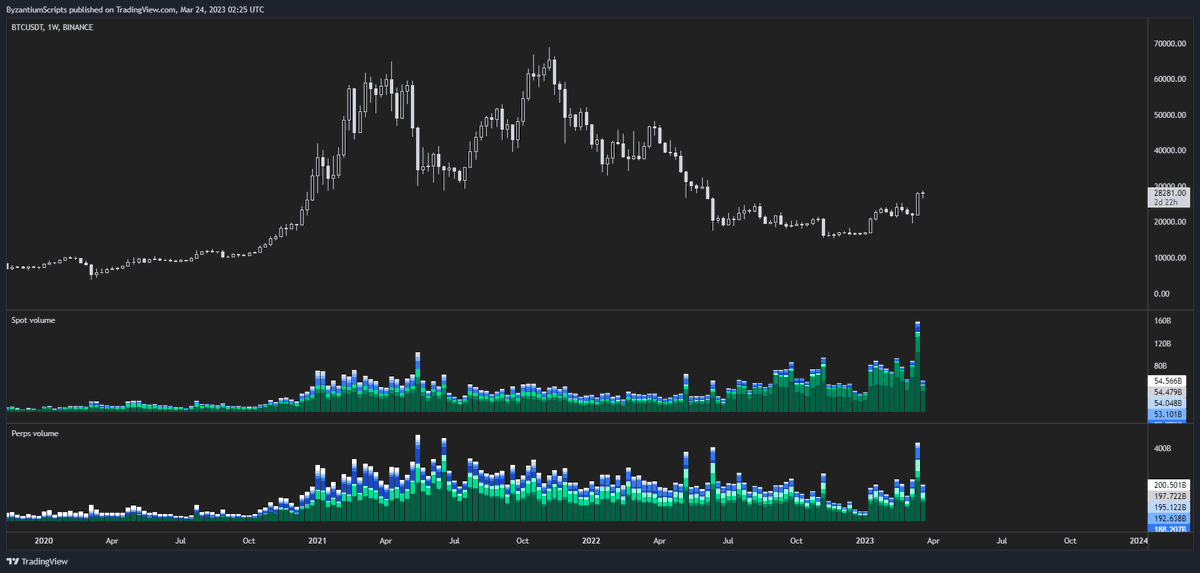Viewport: 1200px width, 573px height.
Task: Click the 0.00 price axis label
Action: coord(1163,293)
